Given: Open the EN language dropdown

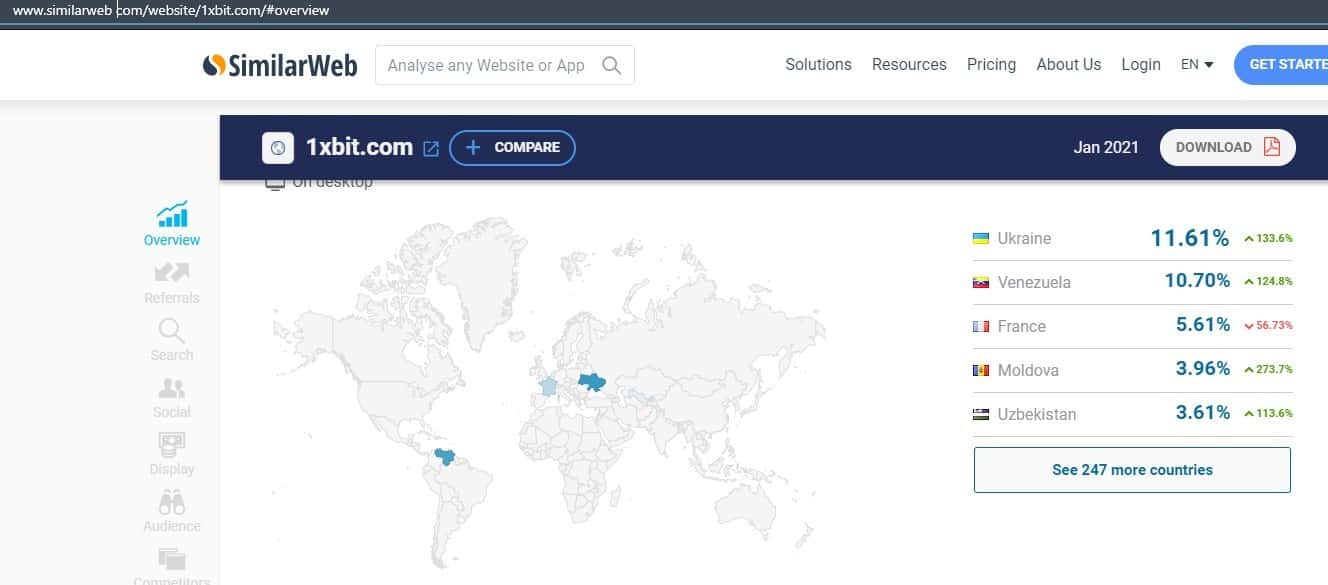Looking at the screenshot, I should point(1197,64).
